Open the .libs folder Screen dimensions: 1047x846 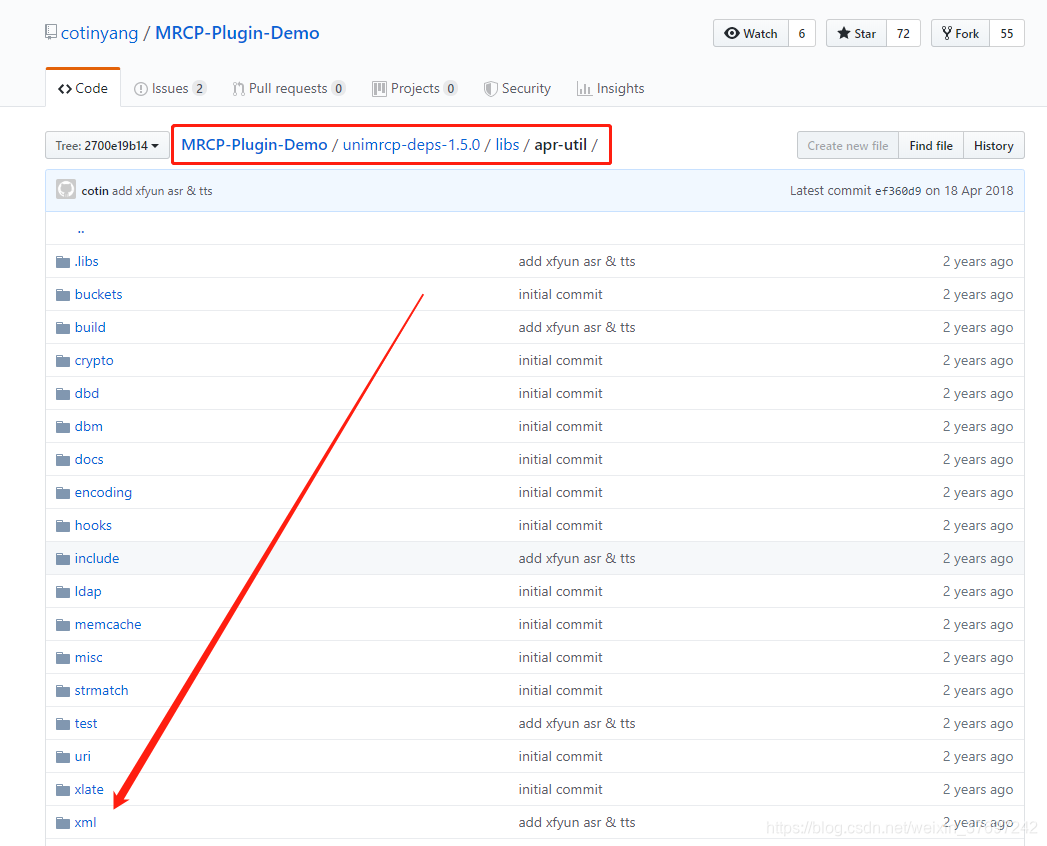point(87,261)
